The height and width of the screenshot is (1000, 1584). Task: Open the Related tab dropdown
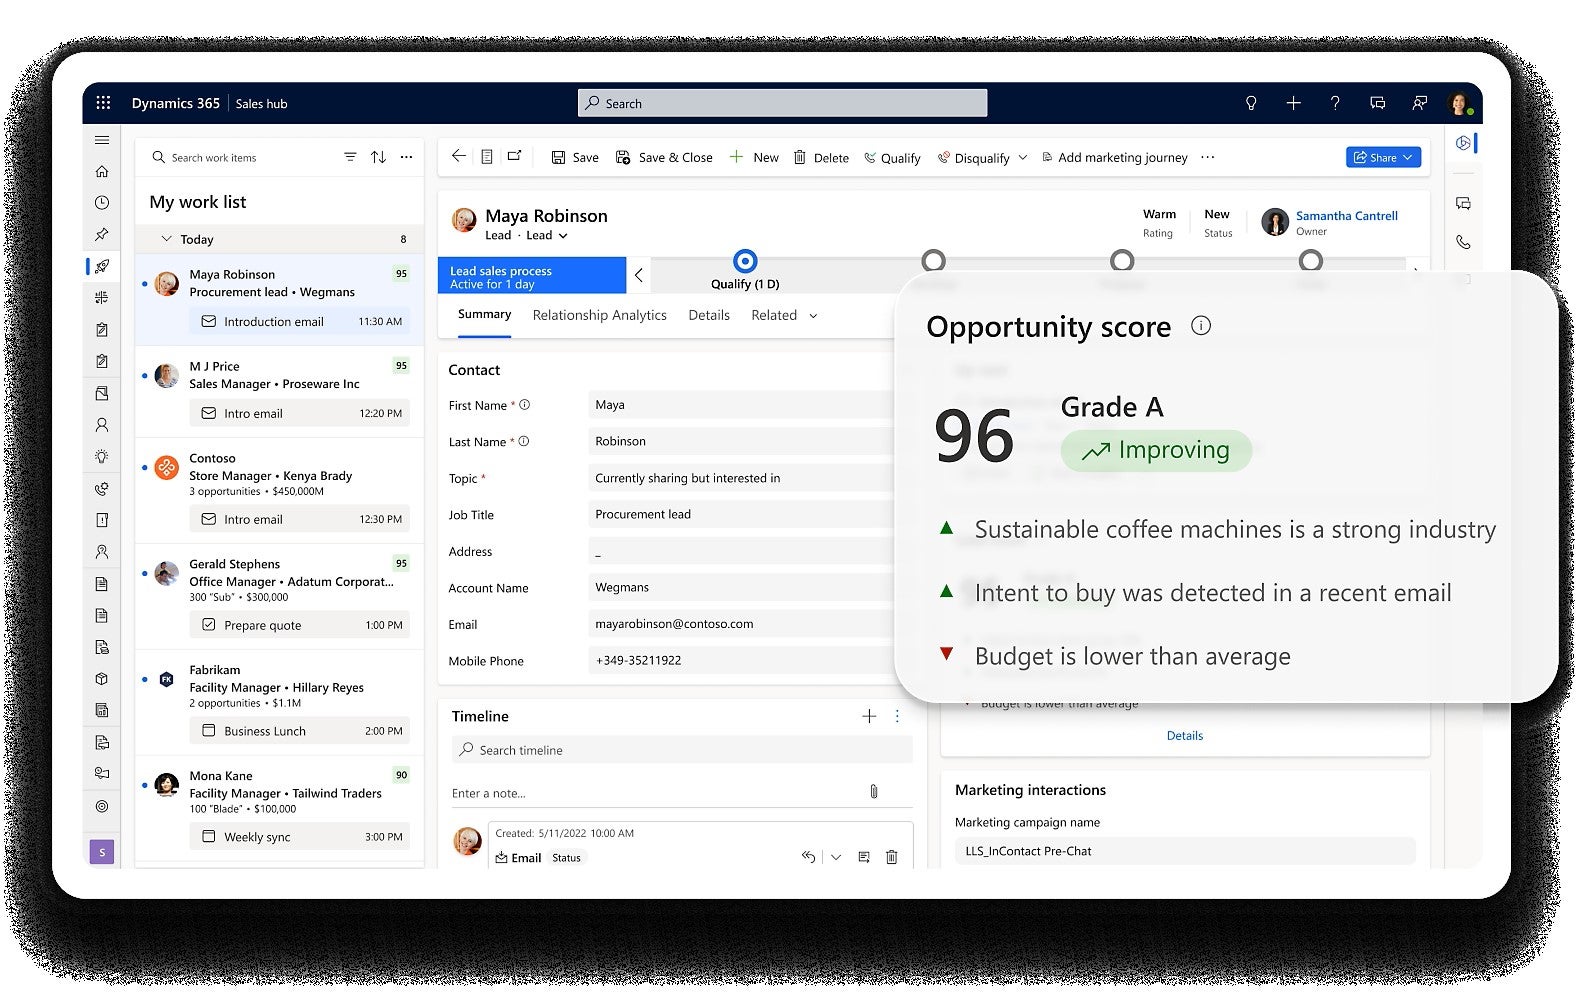point(784,315)
